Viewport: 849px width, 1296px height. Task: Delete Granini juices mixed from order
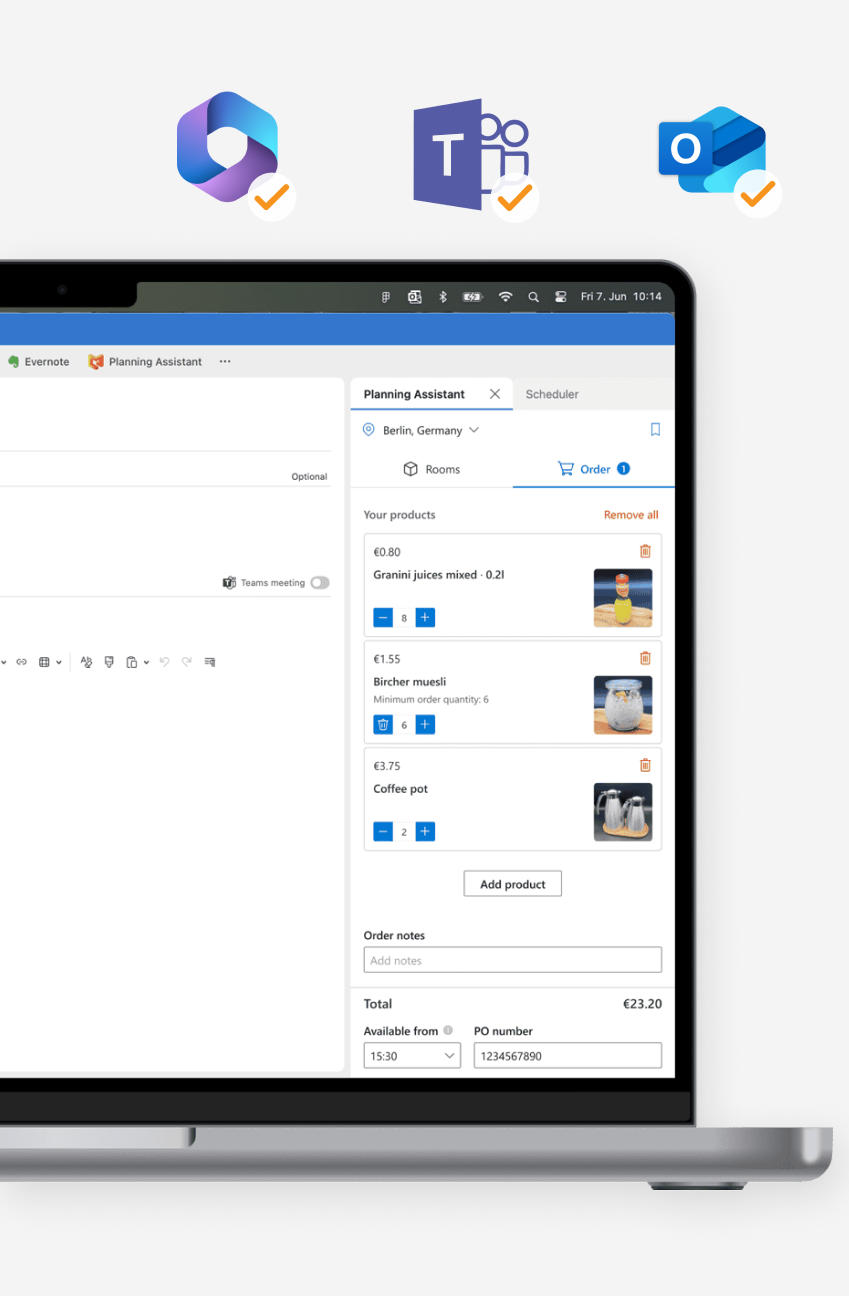645,551
